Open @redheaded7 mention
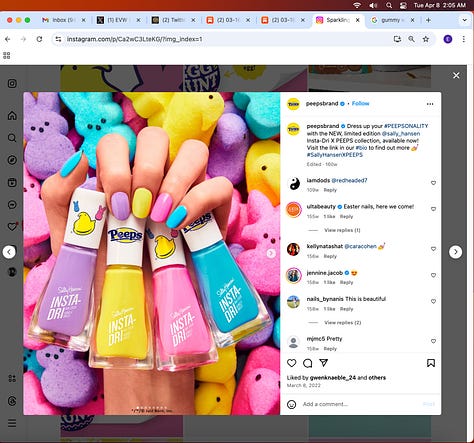Viewport: 474px width, 443px height. click(x=349, y=180)
